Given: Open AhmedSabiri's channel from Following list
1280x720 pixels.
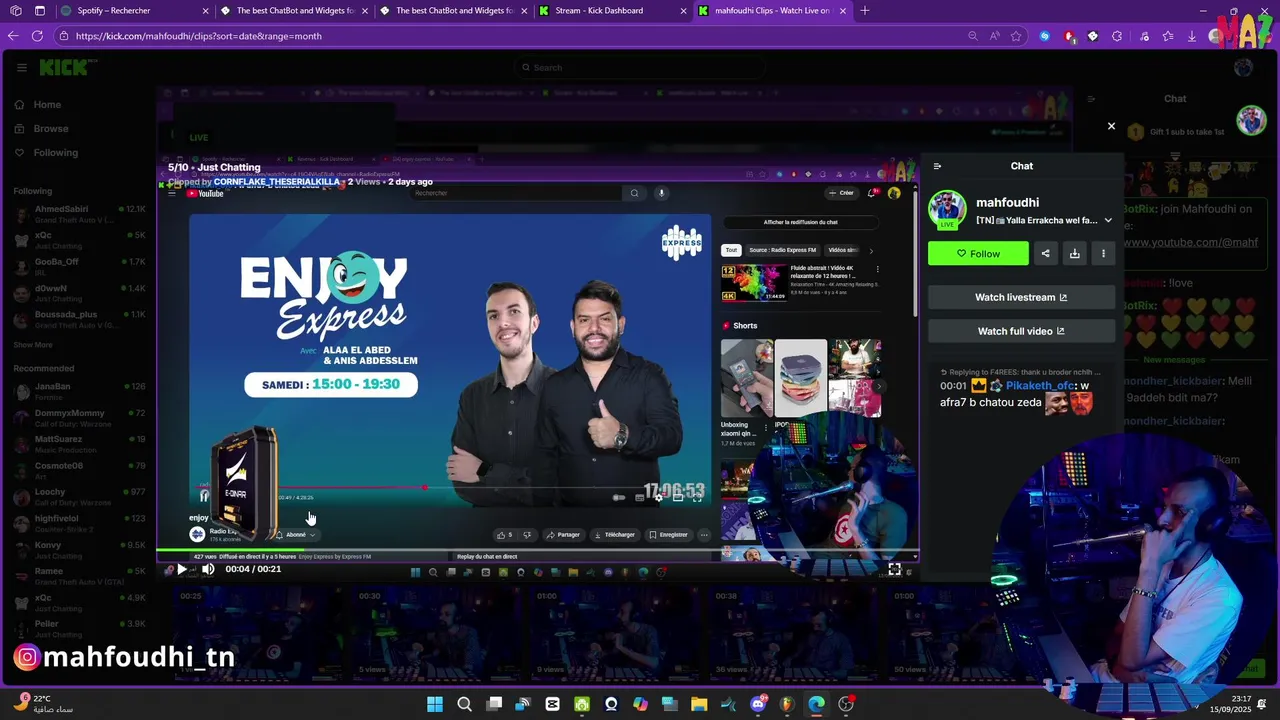Looking at the screenshot, I should point(79,214).
